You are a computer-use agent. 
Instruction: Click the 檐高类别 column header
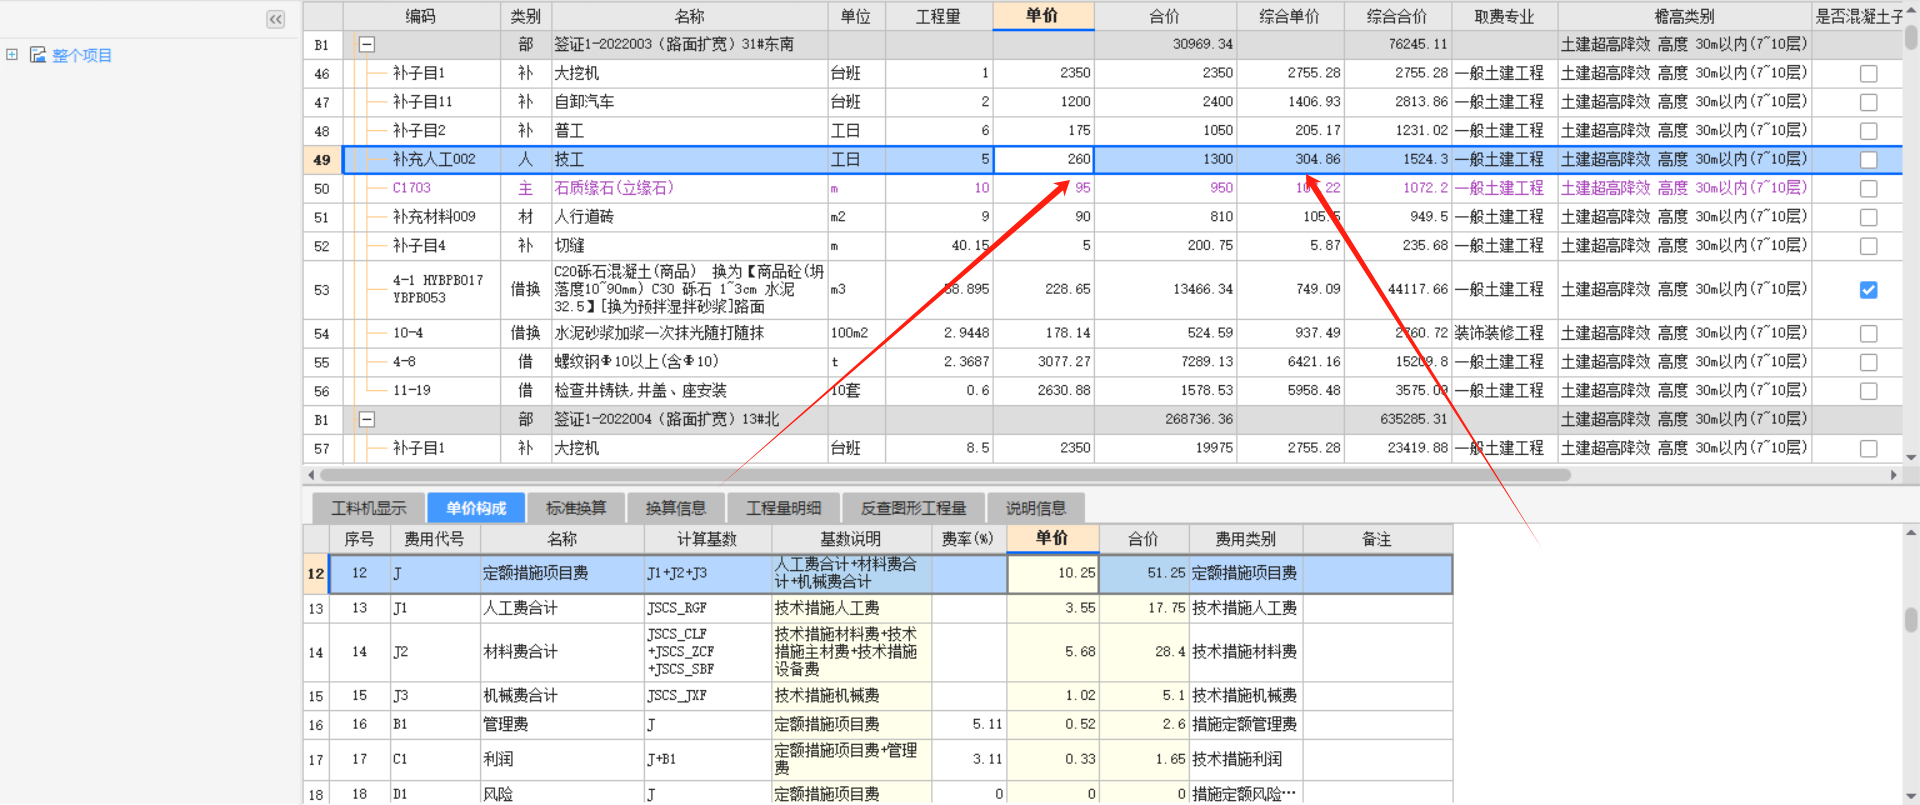(x=1684, y=16)
